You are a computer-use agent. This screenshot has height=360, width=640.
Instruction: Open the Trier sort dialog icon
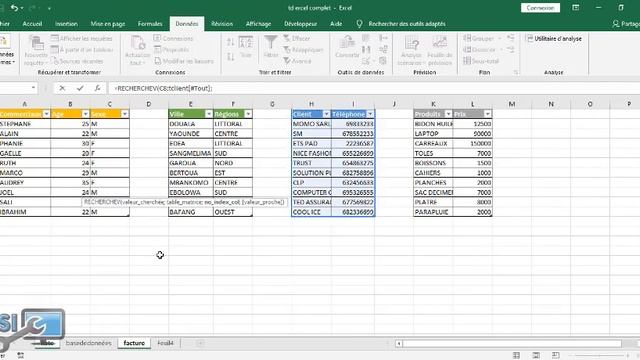245,47
